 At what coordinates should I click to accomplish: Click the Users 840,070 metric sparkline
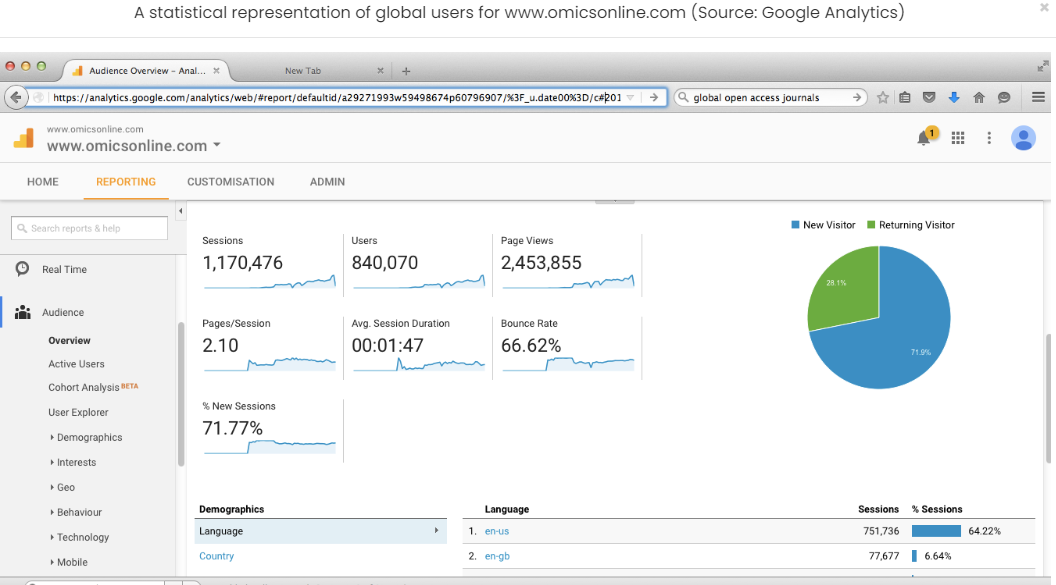[419, 283]
